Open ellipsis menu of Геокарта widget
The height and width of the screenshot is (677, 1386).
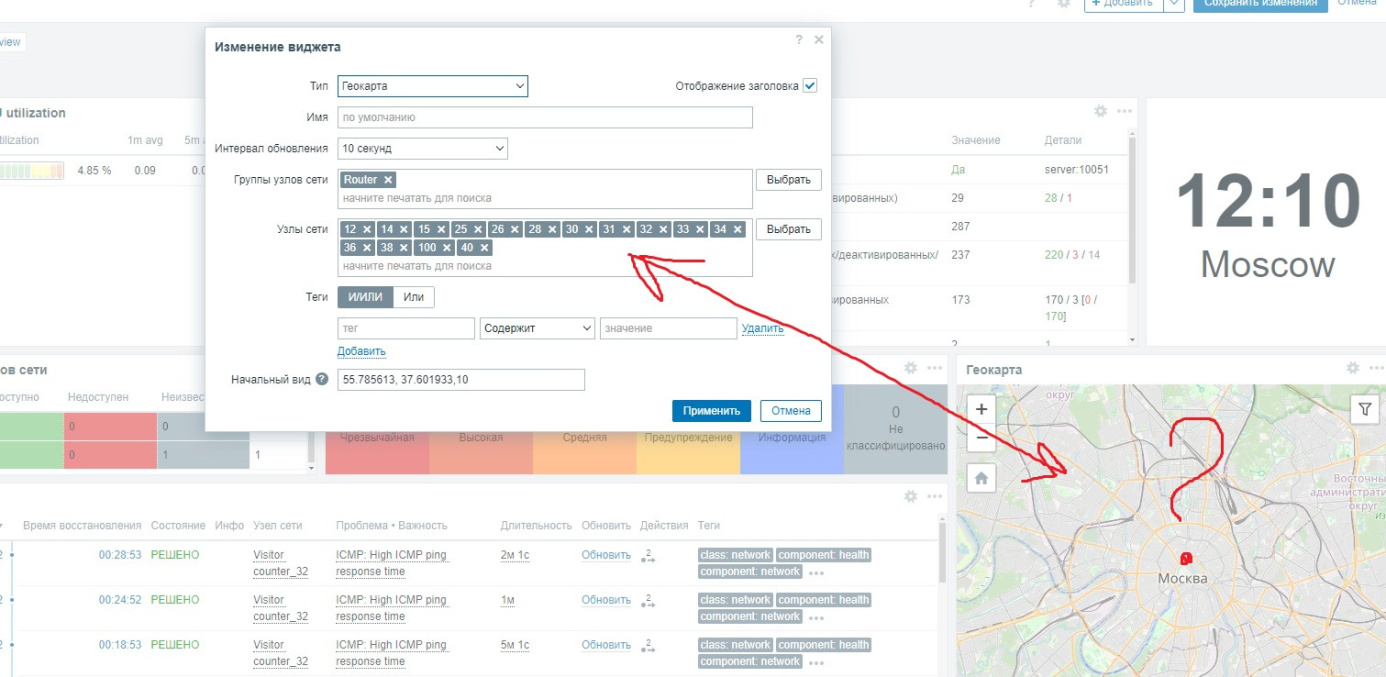1376,368
